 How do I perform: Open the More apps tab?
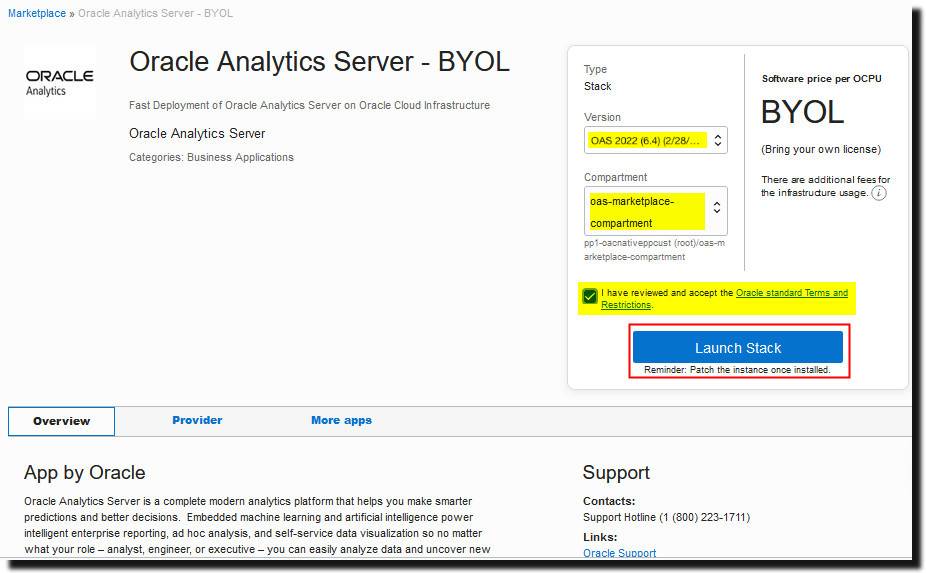[341, 421]
